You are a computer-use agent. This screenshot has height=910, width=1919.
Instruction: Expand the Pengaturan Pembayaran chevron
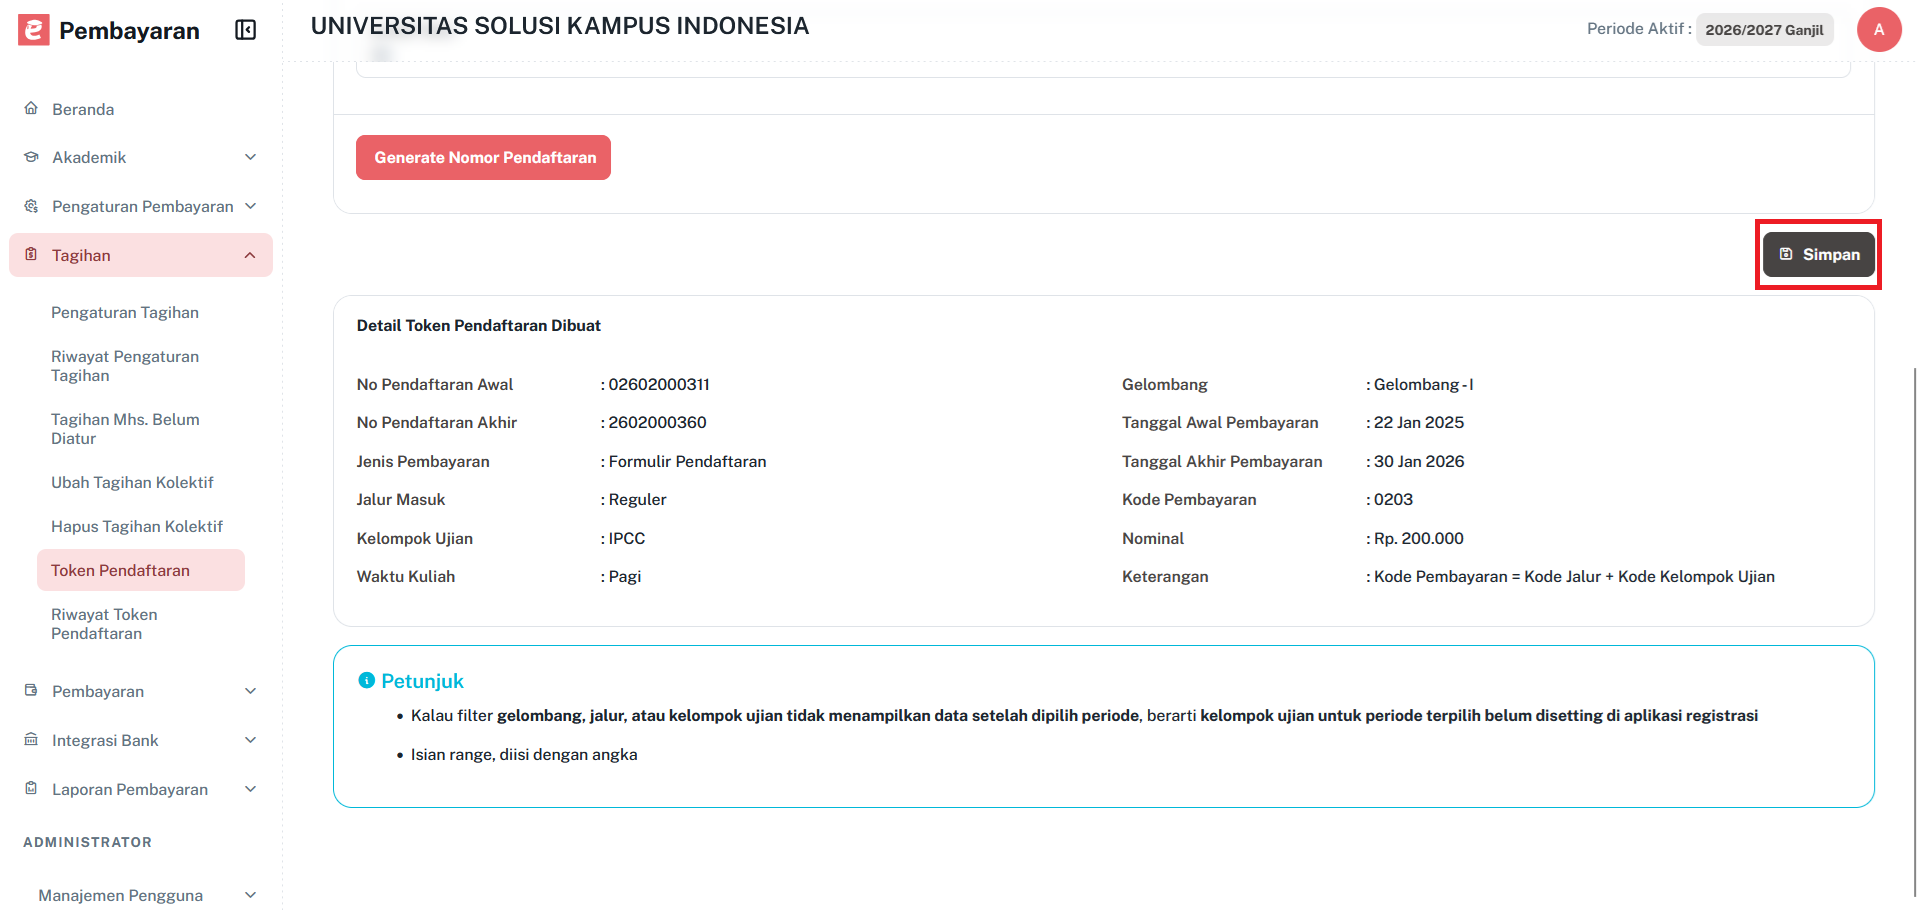tap(251, 206)
